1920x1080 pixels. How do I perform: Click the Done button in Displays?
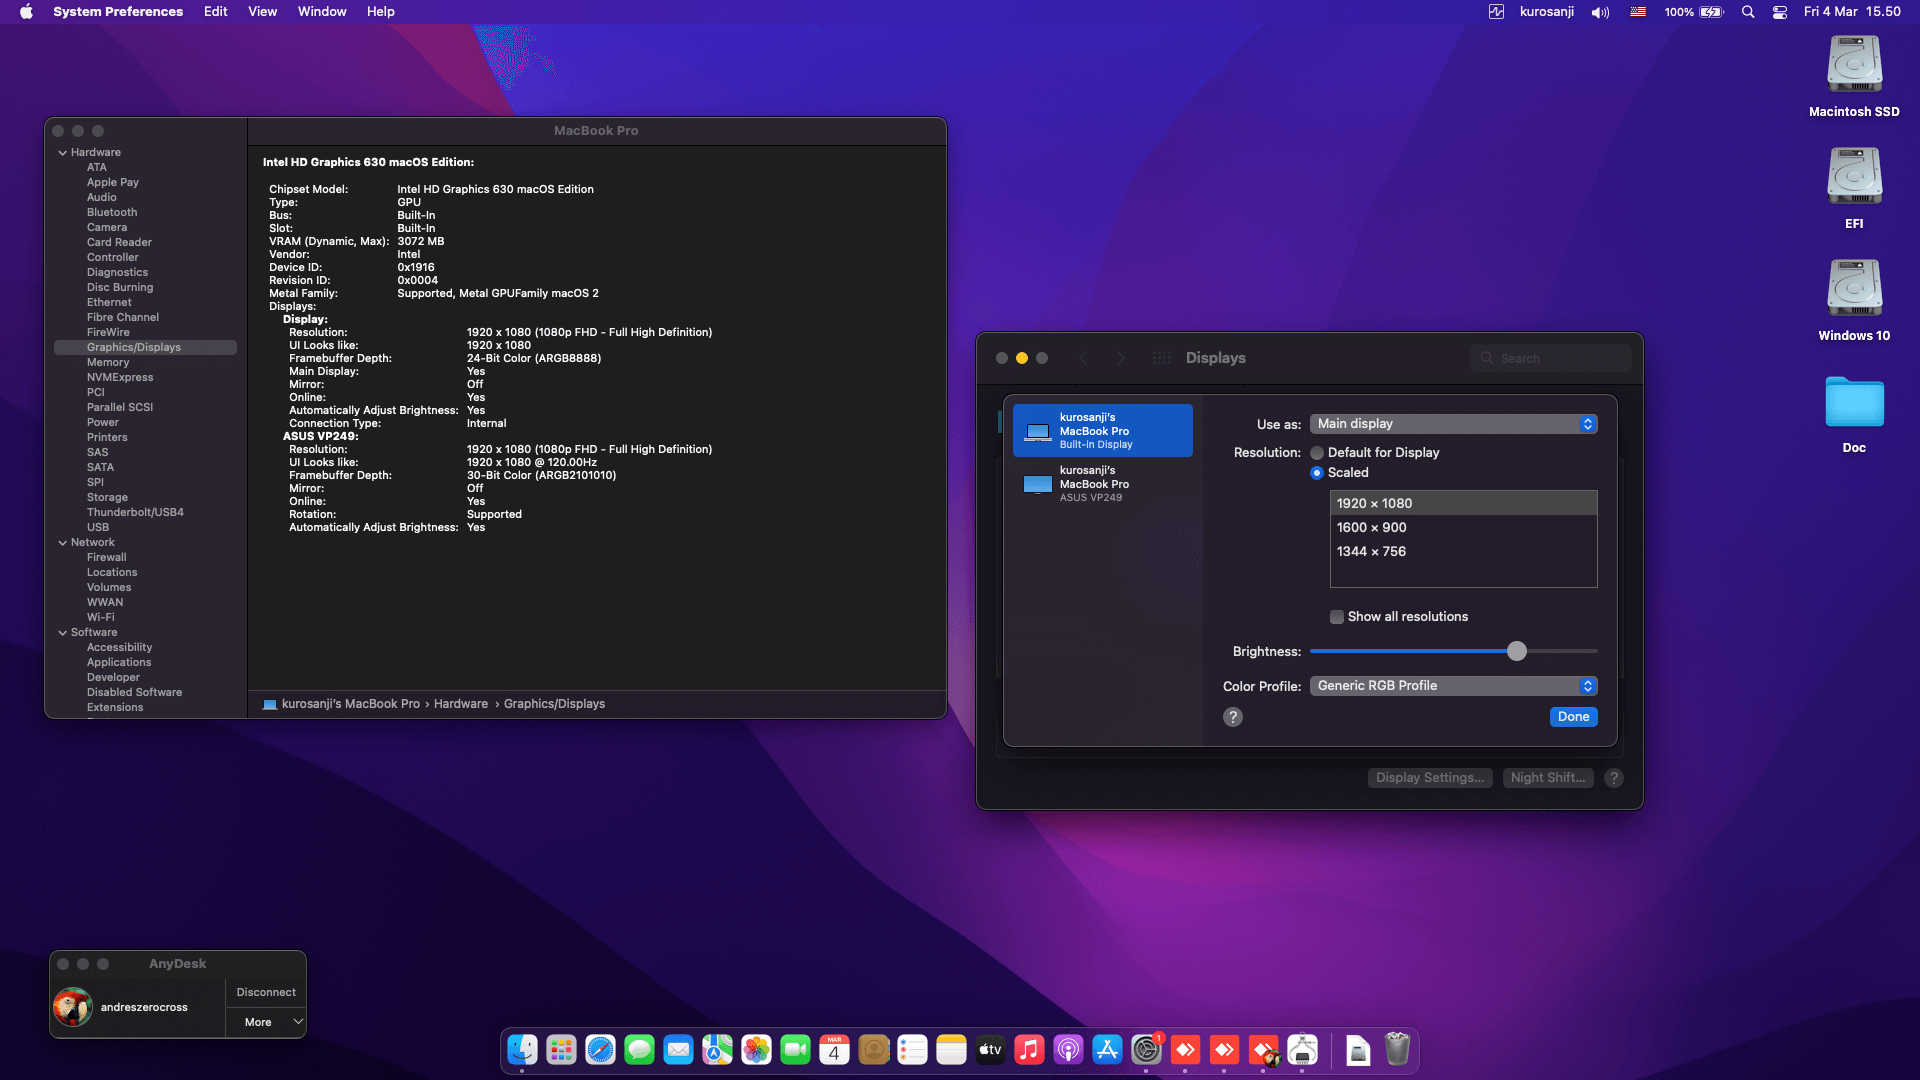[1573, 716]
